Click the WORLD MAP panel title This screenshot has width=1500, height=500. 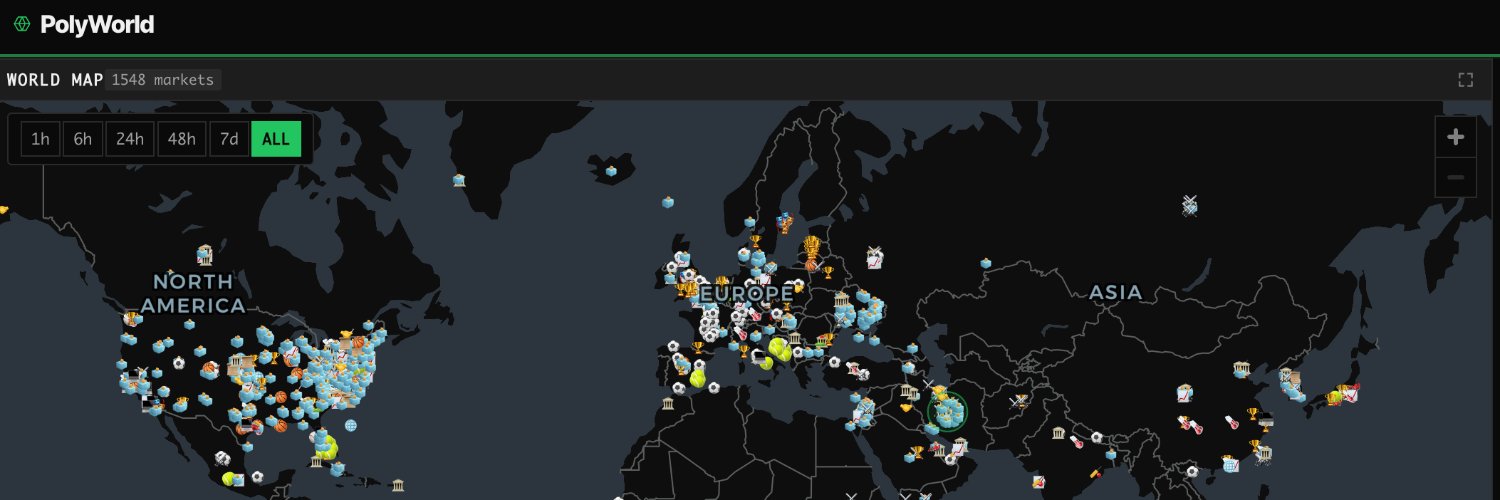[55, 80]
